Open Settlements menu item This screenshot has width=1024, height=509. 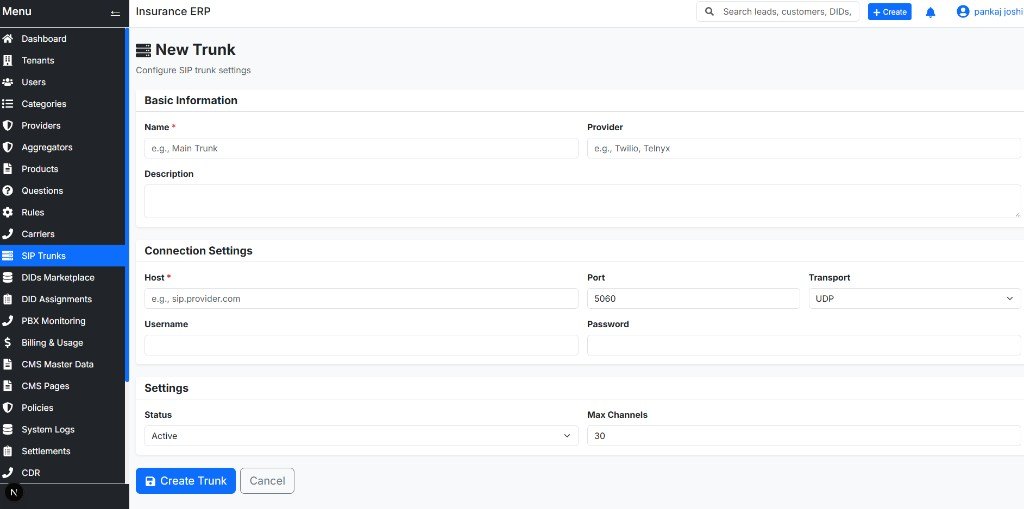point(63,451)
